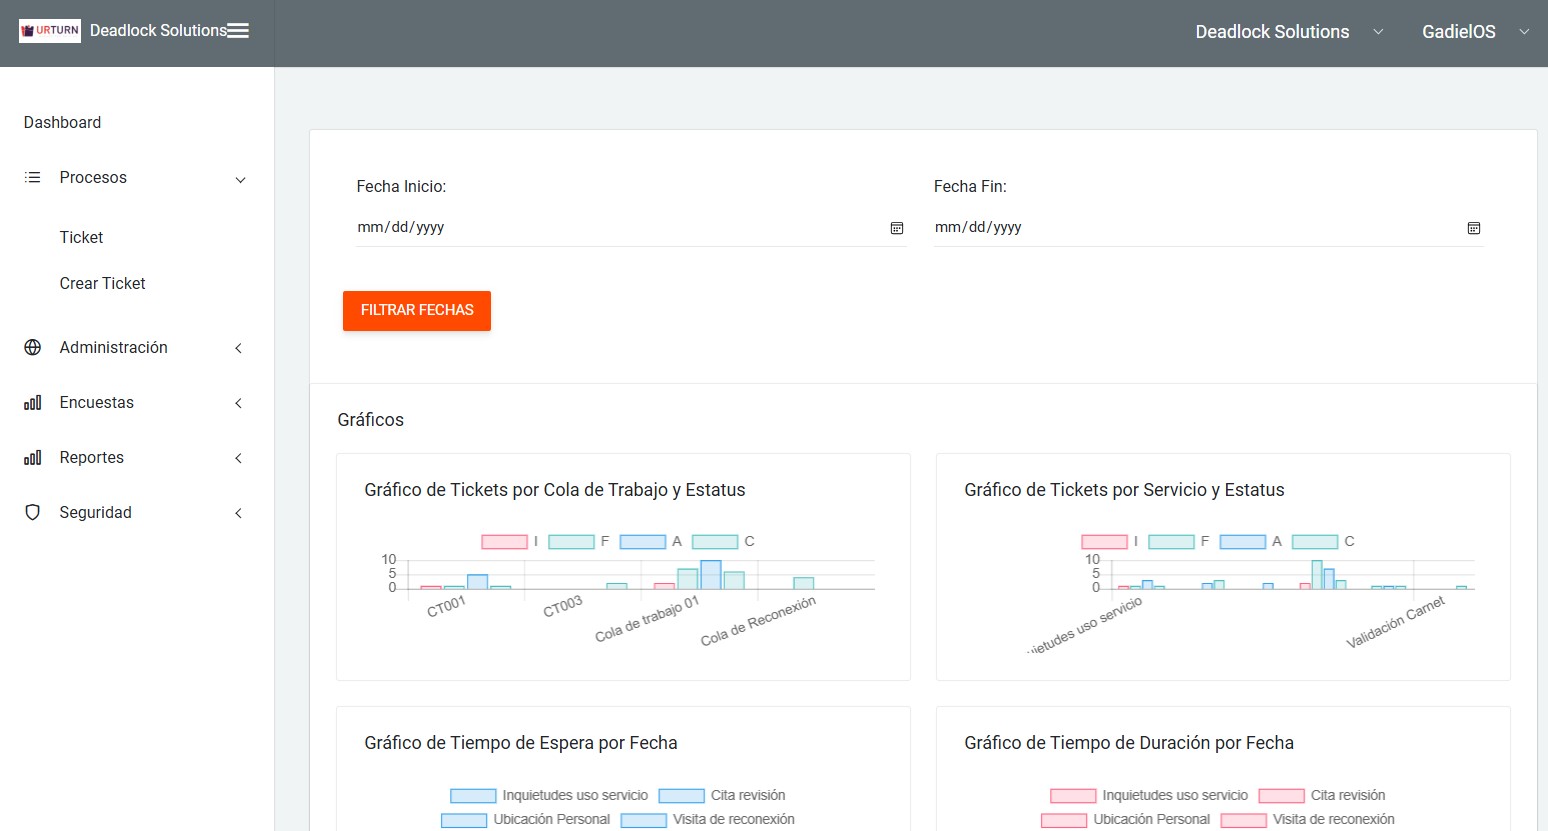Click the URTURN logo in header
The image size is (1548, 831).
[x=50, y=31]
